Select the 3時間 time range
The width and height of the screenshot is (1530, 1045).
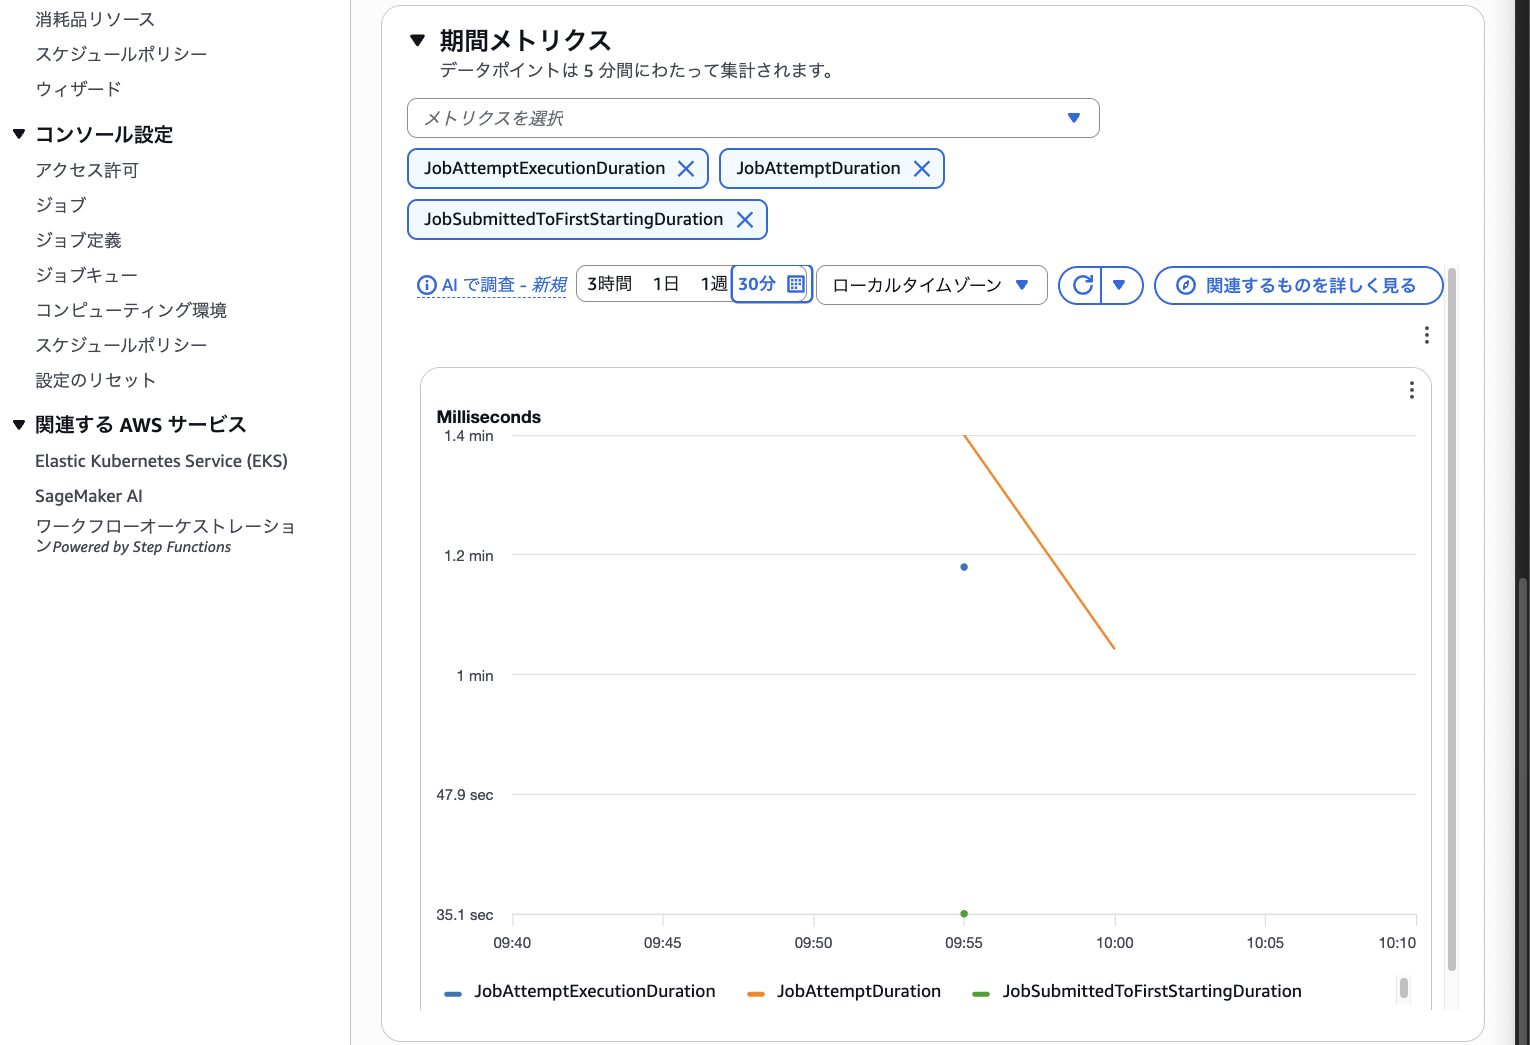click(609, 284)
